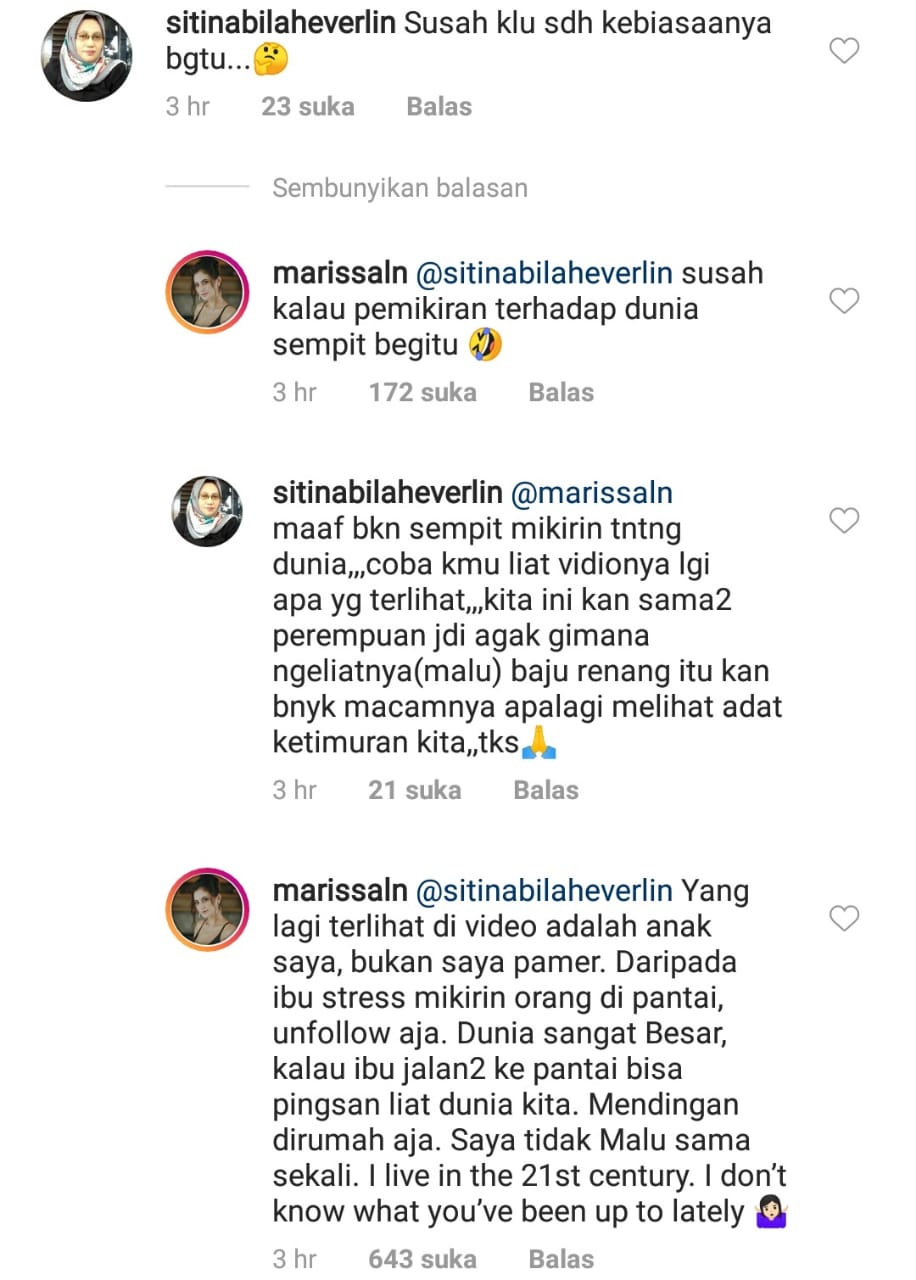Like sitinabilaheverlin's top comment with heart icon
The height and width of the screenshot is (1280, 916).
click(845, 49)
